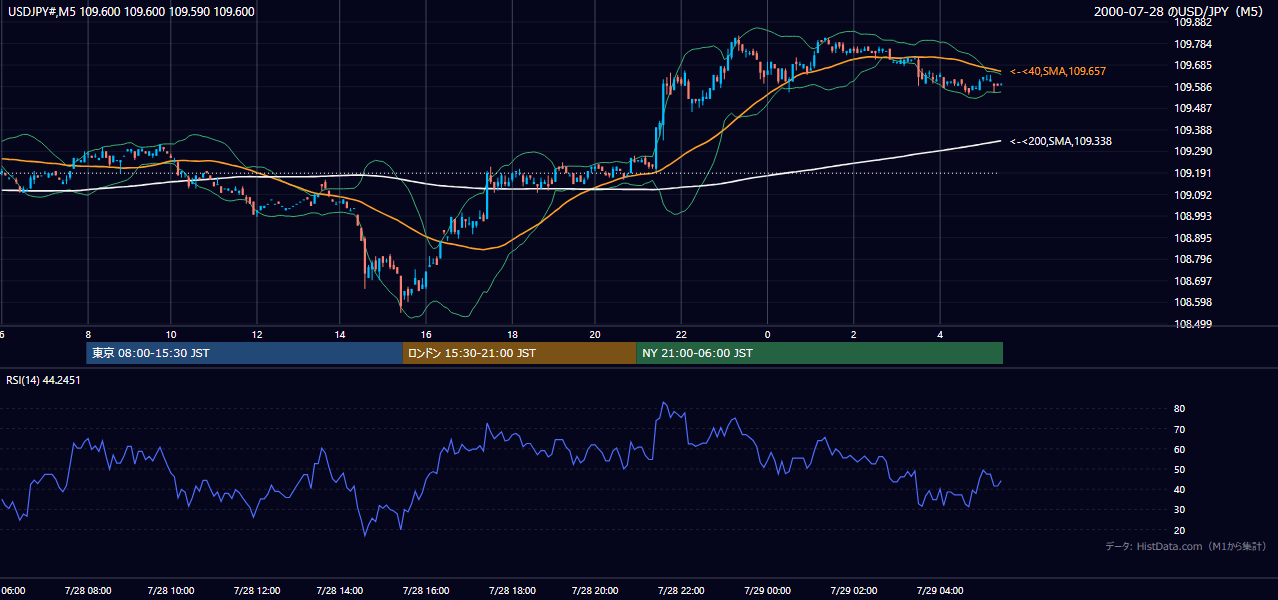
Task: Click the bottom date label 7/28 14:00
Action: [x=340, y=591]
